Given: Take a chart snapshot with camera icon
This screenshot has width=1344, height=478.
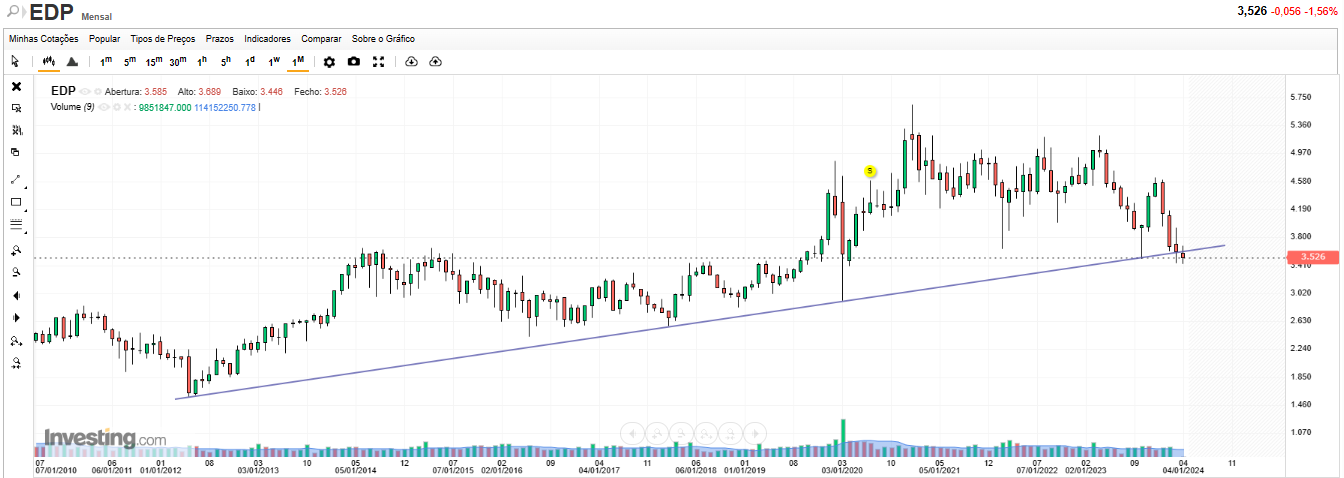Looking at the screenshot, I should point(354,62).
